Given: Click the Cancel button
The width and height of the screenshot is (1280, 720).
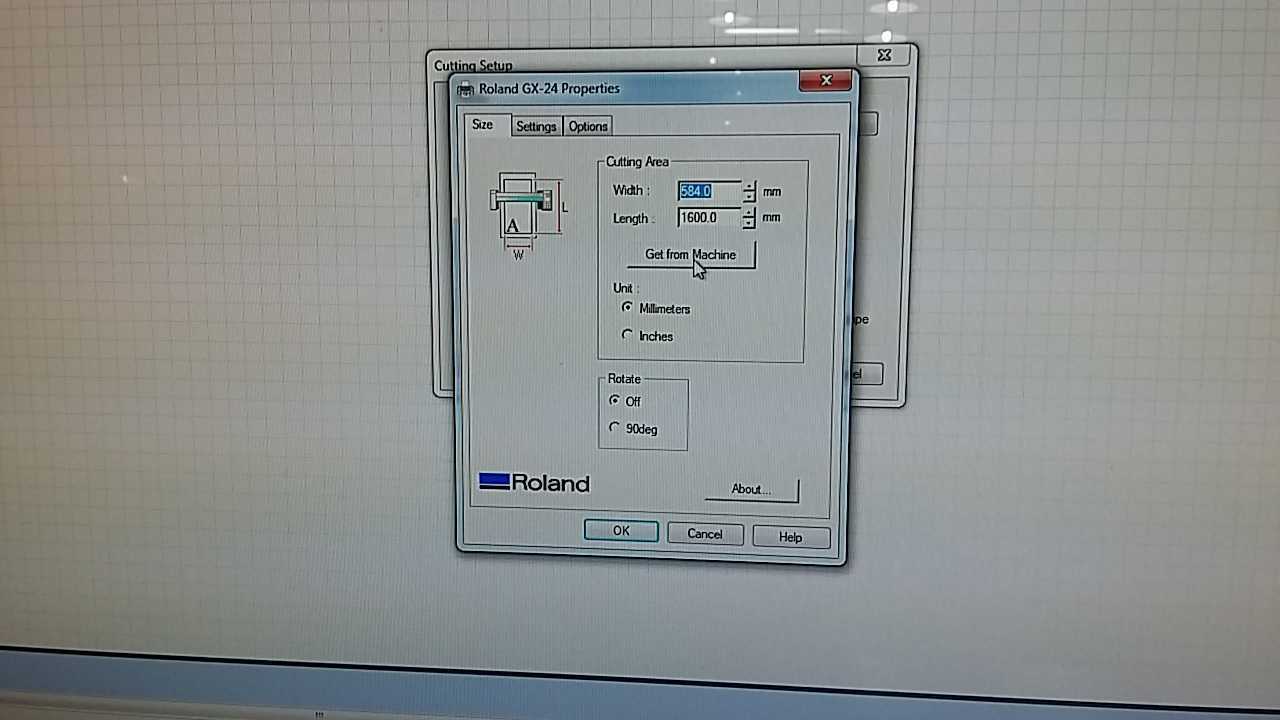Looking at the screenshot, I should pyautogui.click(x=704, y=534).
